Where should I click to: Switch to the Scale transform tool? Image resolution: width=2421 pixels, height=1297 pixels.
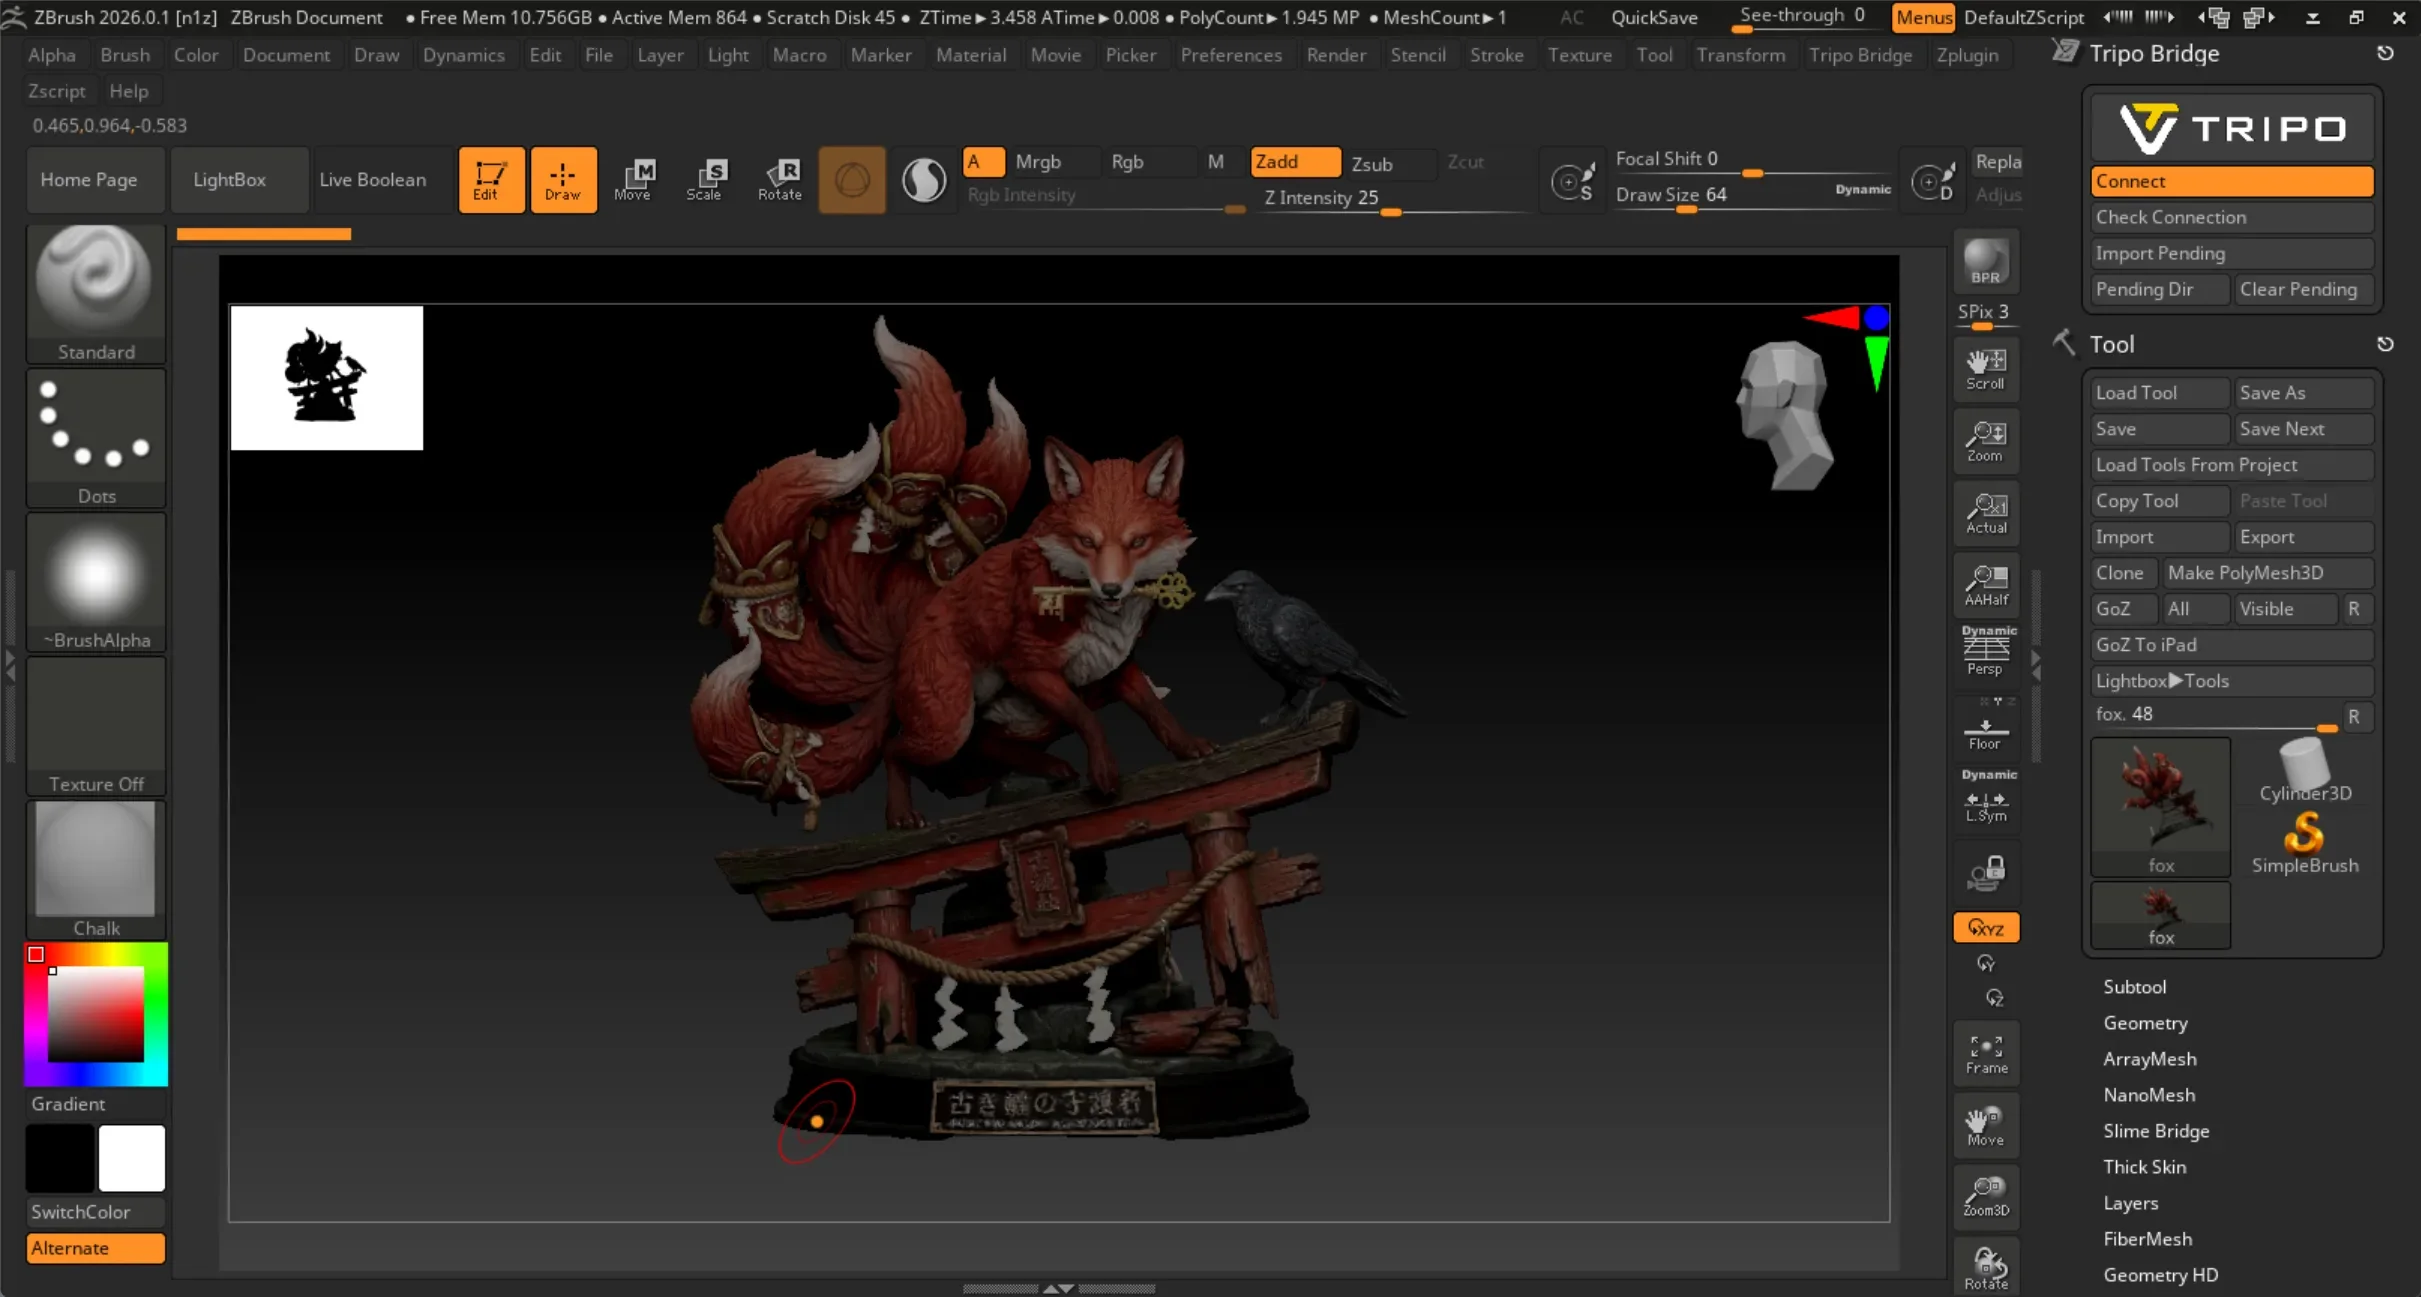[705, 180]
